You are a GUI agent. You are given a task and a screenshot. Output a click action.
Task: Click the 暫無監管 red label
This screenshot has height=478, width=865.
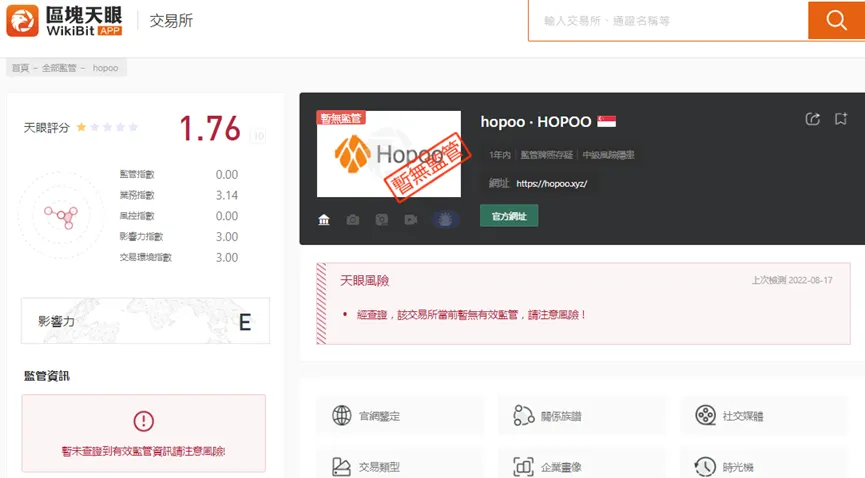(341, 118)
